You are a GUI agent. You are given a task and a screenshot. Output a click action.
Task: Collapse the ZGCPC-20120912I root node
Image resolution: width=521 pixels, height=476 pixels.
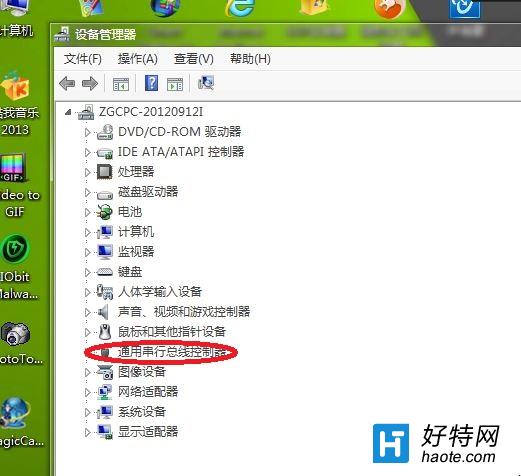pos(68,112)
